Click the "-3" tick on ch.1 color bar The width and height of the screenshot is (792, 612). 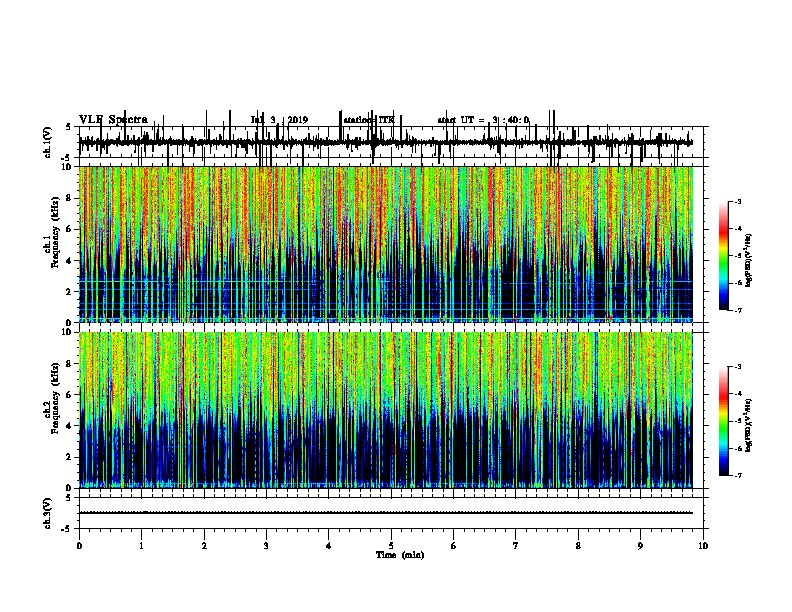[737, 202]
